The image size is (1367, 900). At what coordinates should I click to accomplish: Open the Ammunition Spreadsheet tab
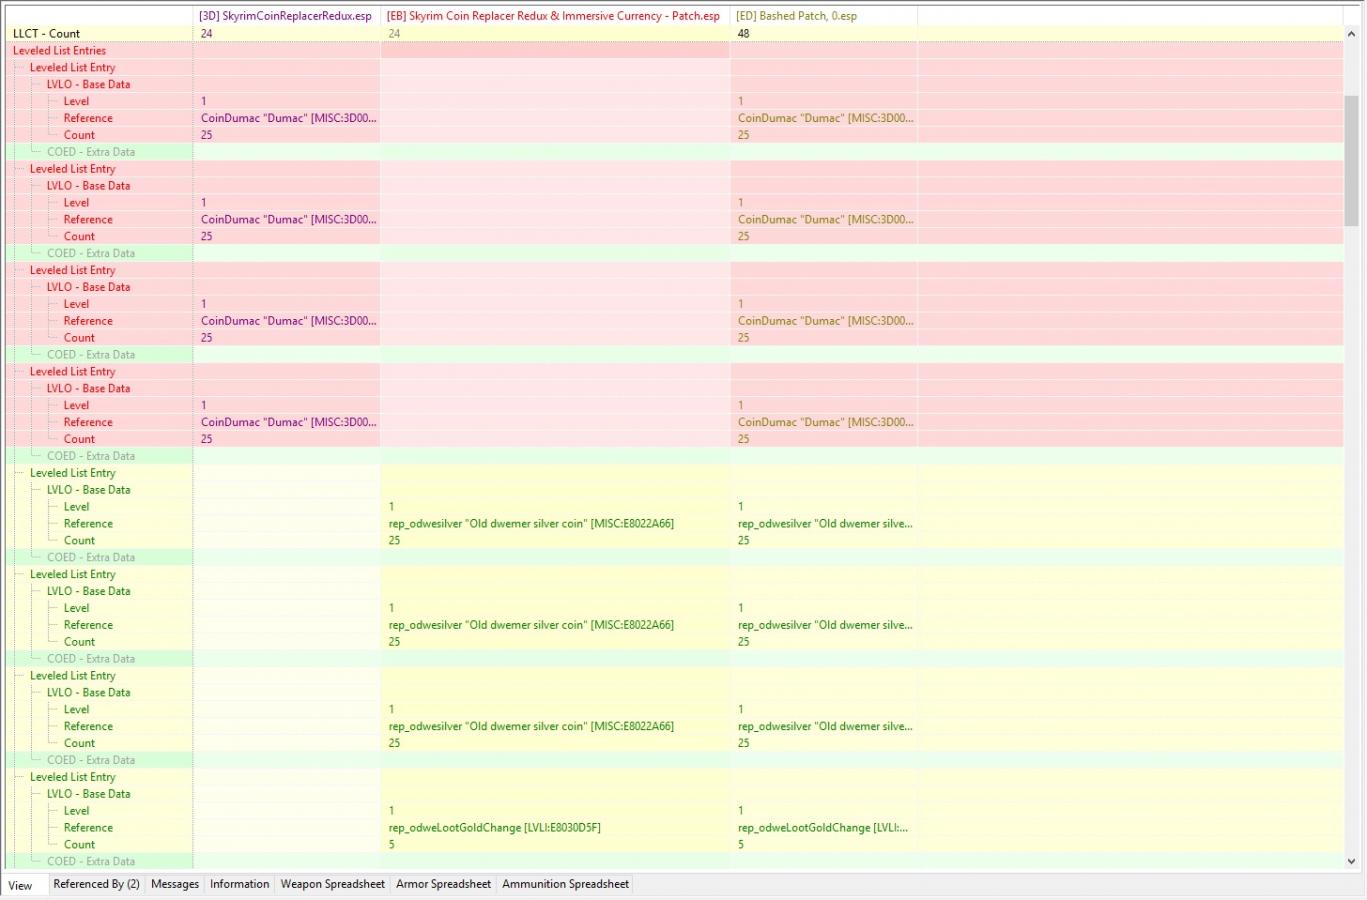click(x=565, y=884)
